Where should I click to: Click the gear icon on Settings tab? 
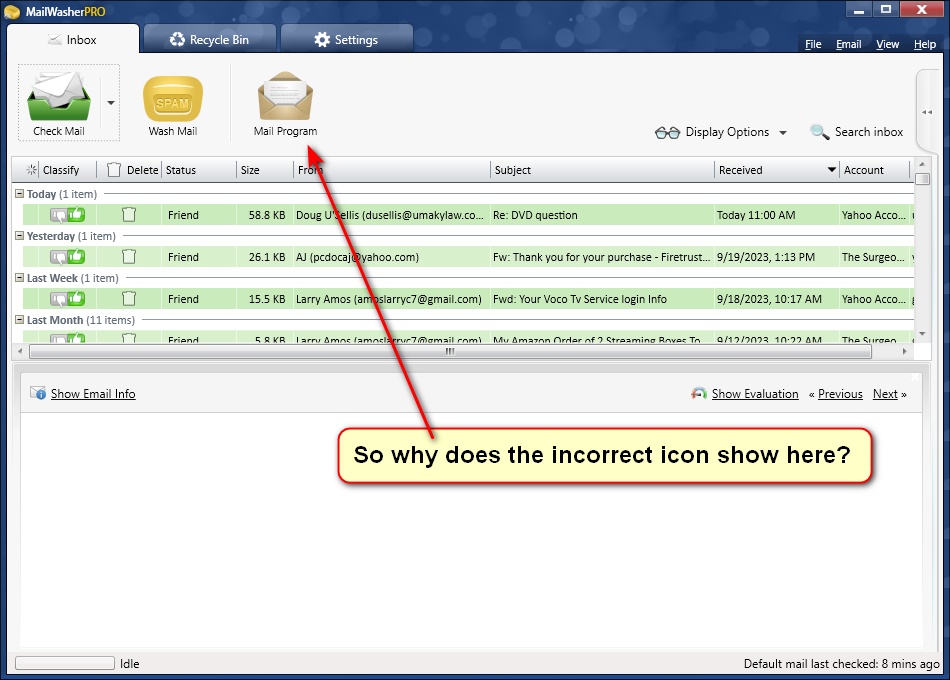tap(322, 39)
